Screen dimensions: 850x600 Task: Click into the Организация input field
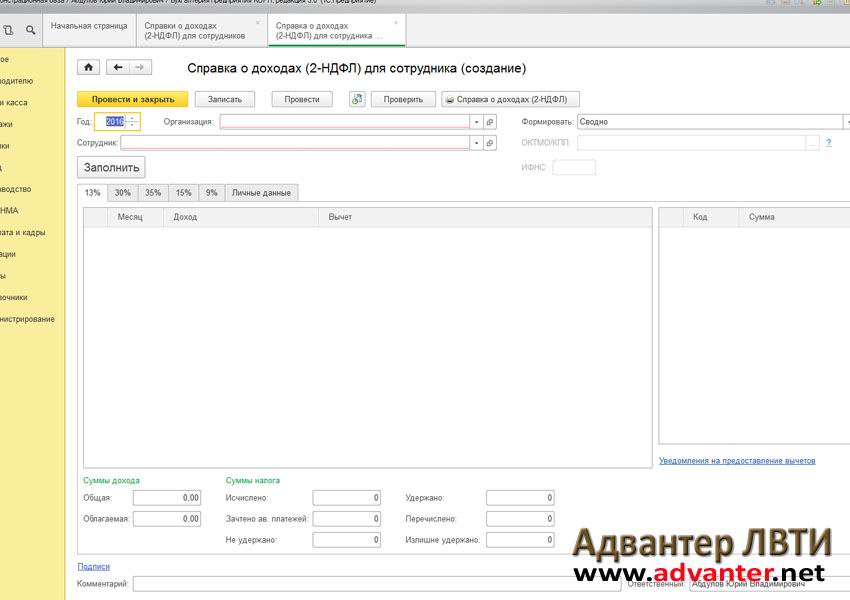point(345,122)
